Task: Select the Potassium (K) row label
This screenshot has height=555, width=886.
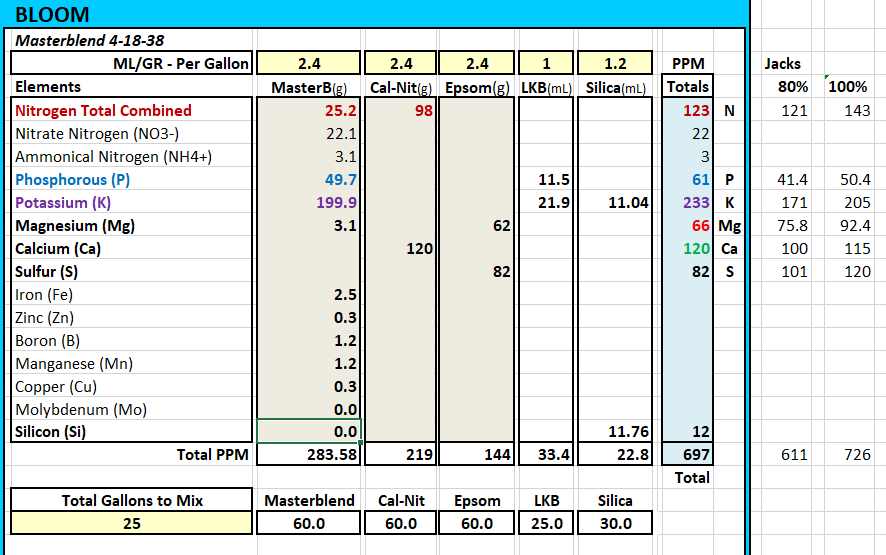Action: (63, 202)
